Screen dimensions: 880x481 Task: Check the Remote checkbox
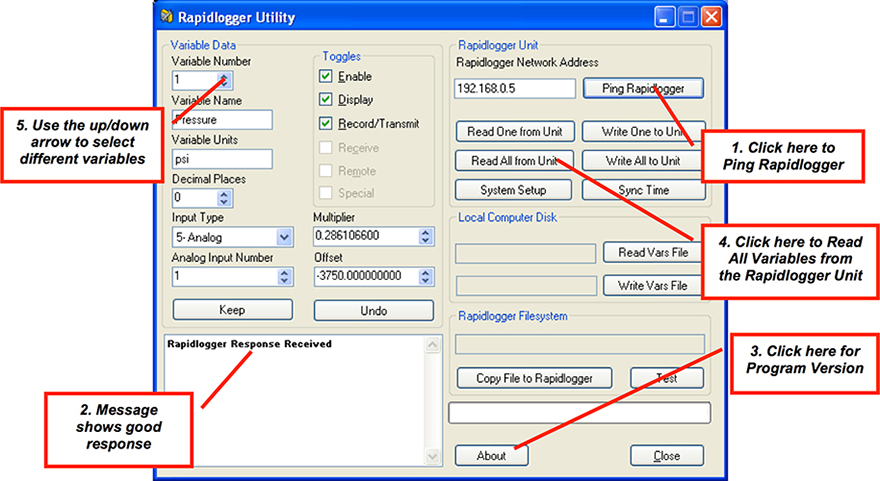pyautogui.click(x=326, y=170)
